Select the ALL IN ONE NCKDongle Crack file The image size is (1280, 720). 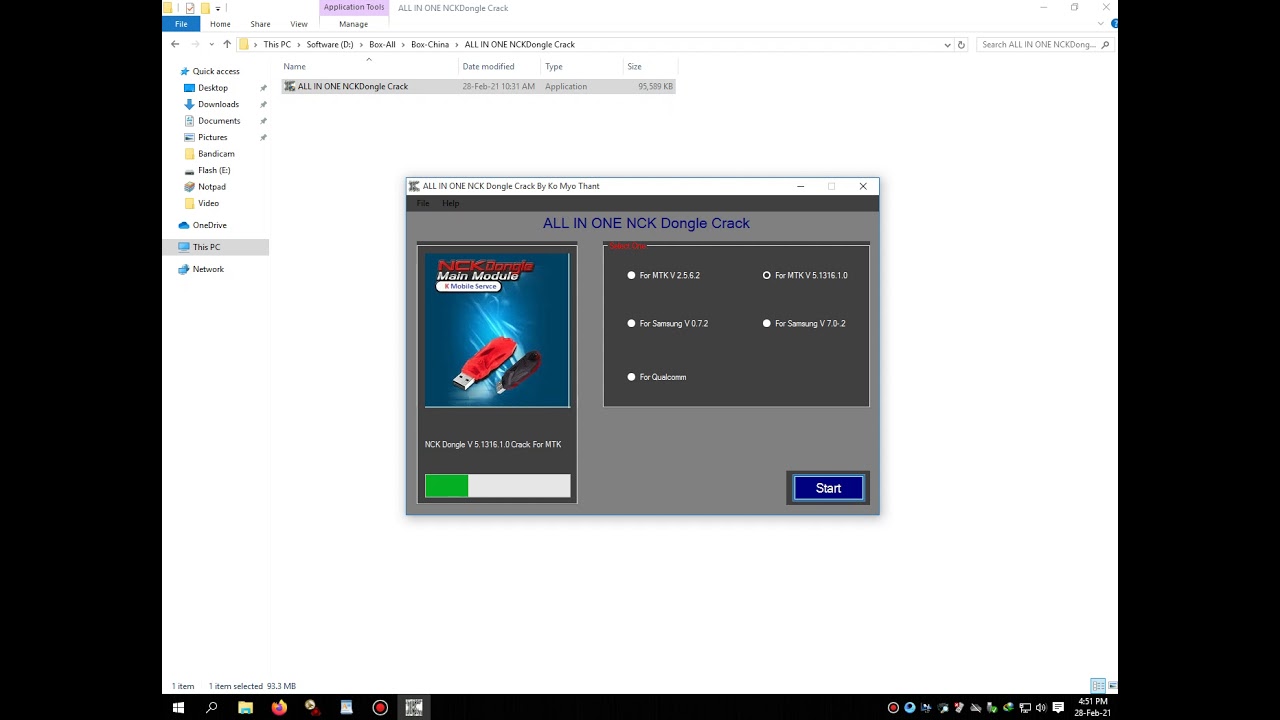point(478,86)
